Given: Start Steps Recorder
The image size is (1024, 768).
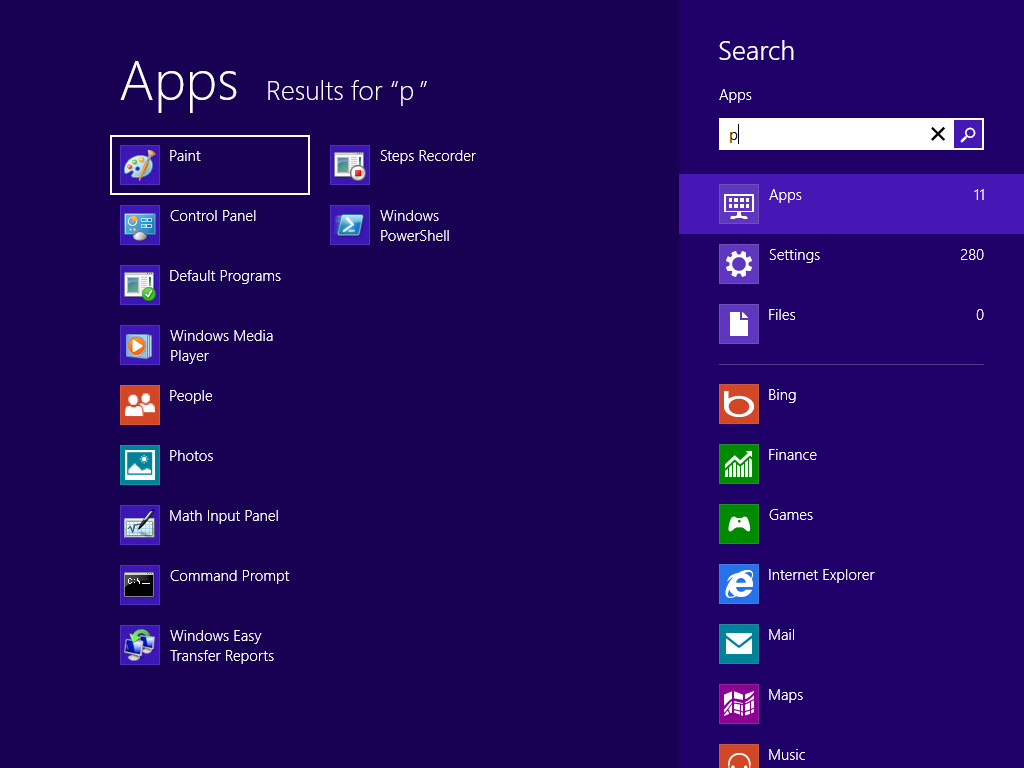Looking at the screenshot, I should click(350, 165).
